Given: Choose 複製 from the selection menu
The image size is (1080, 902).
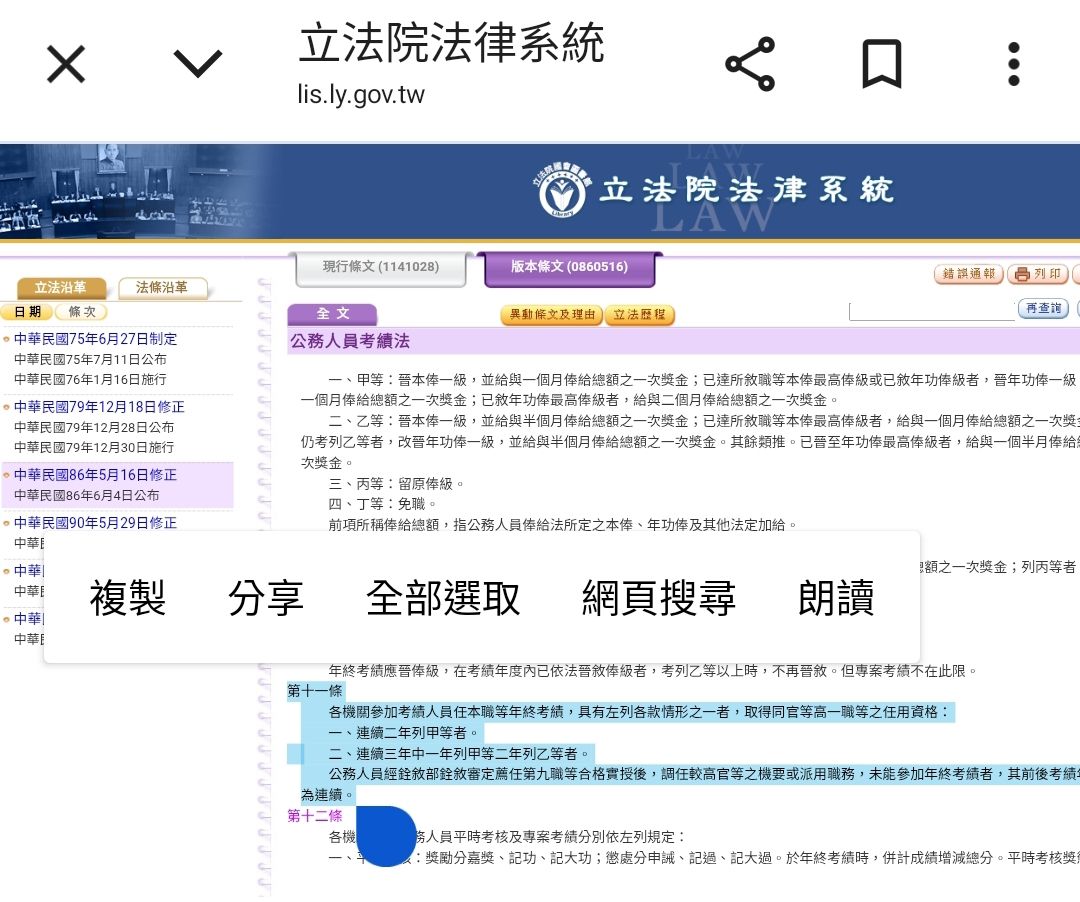Looking at the screenshot, I should click(x=127, y=598).
